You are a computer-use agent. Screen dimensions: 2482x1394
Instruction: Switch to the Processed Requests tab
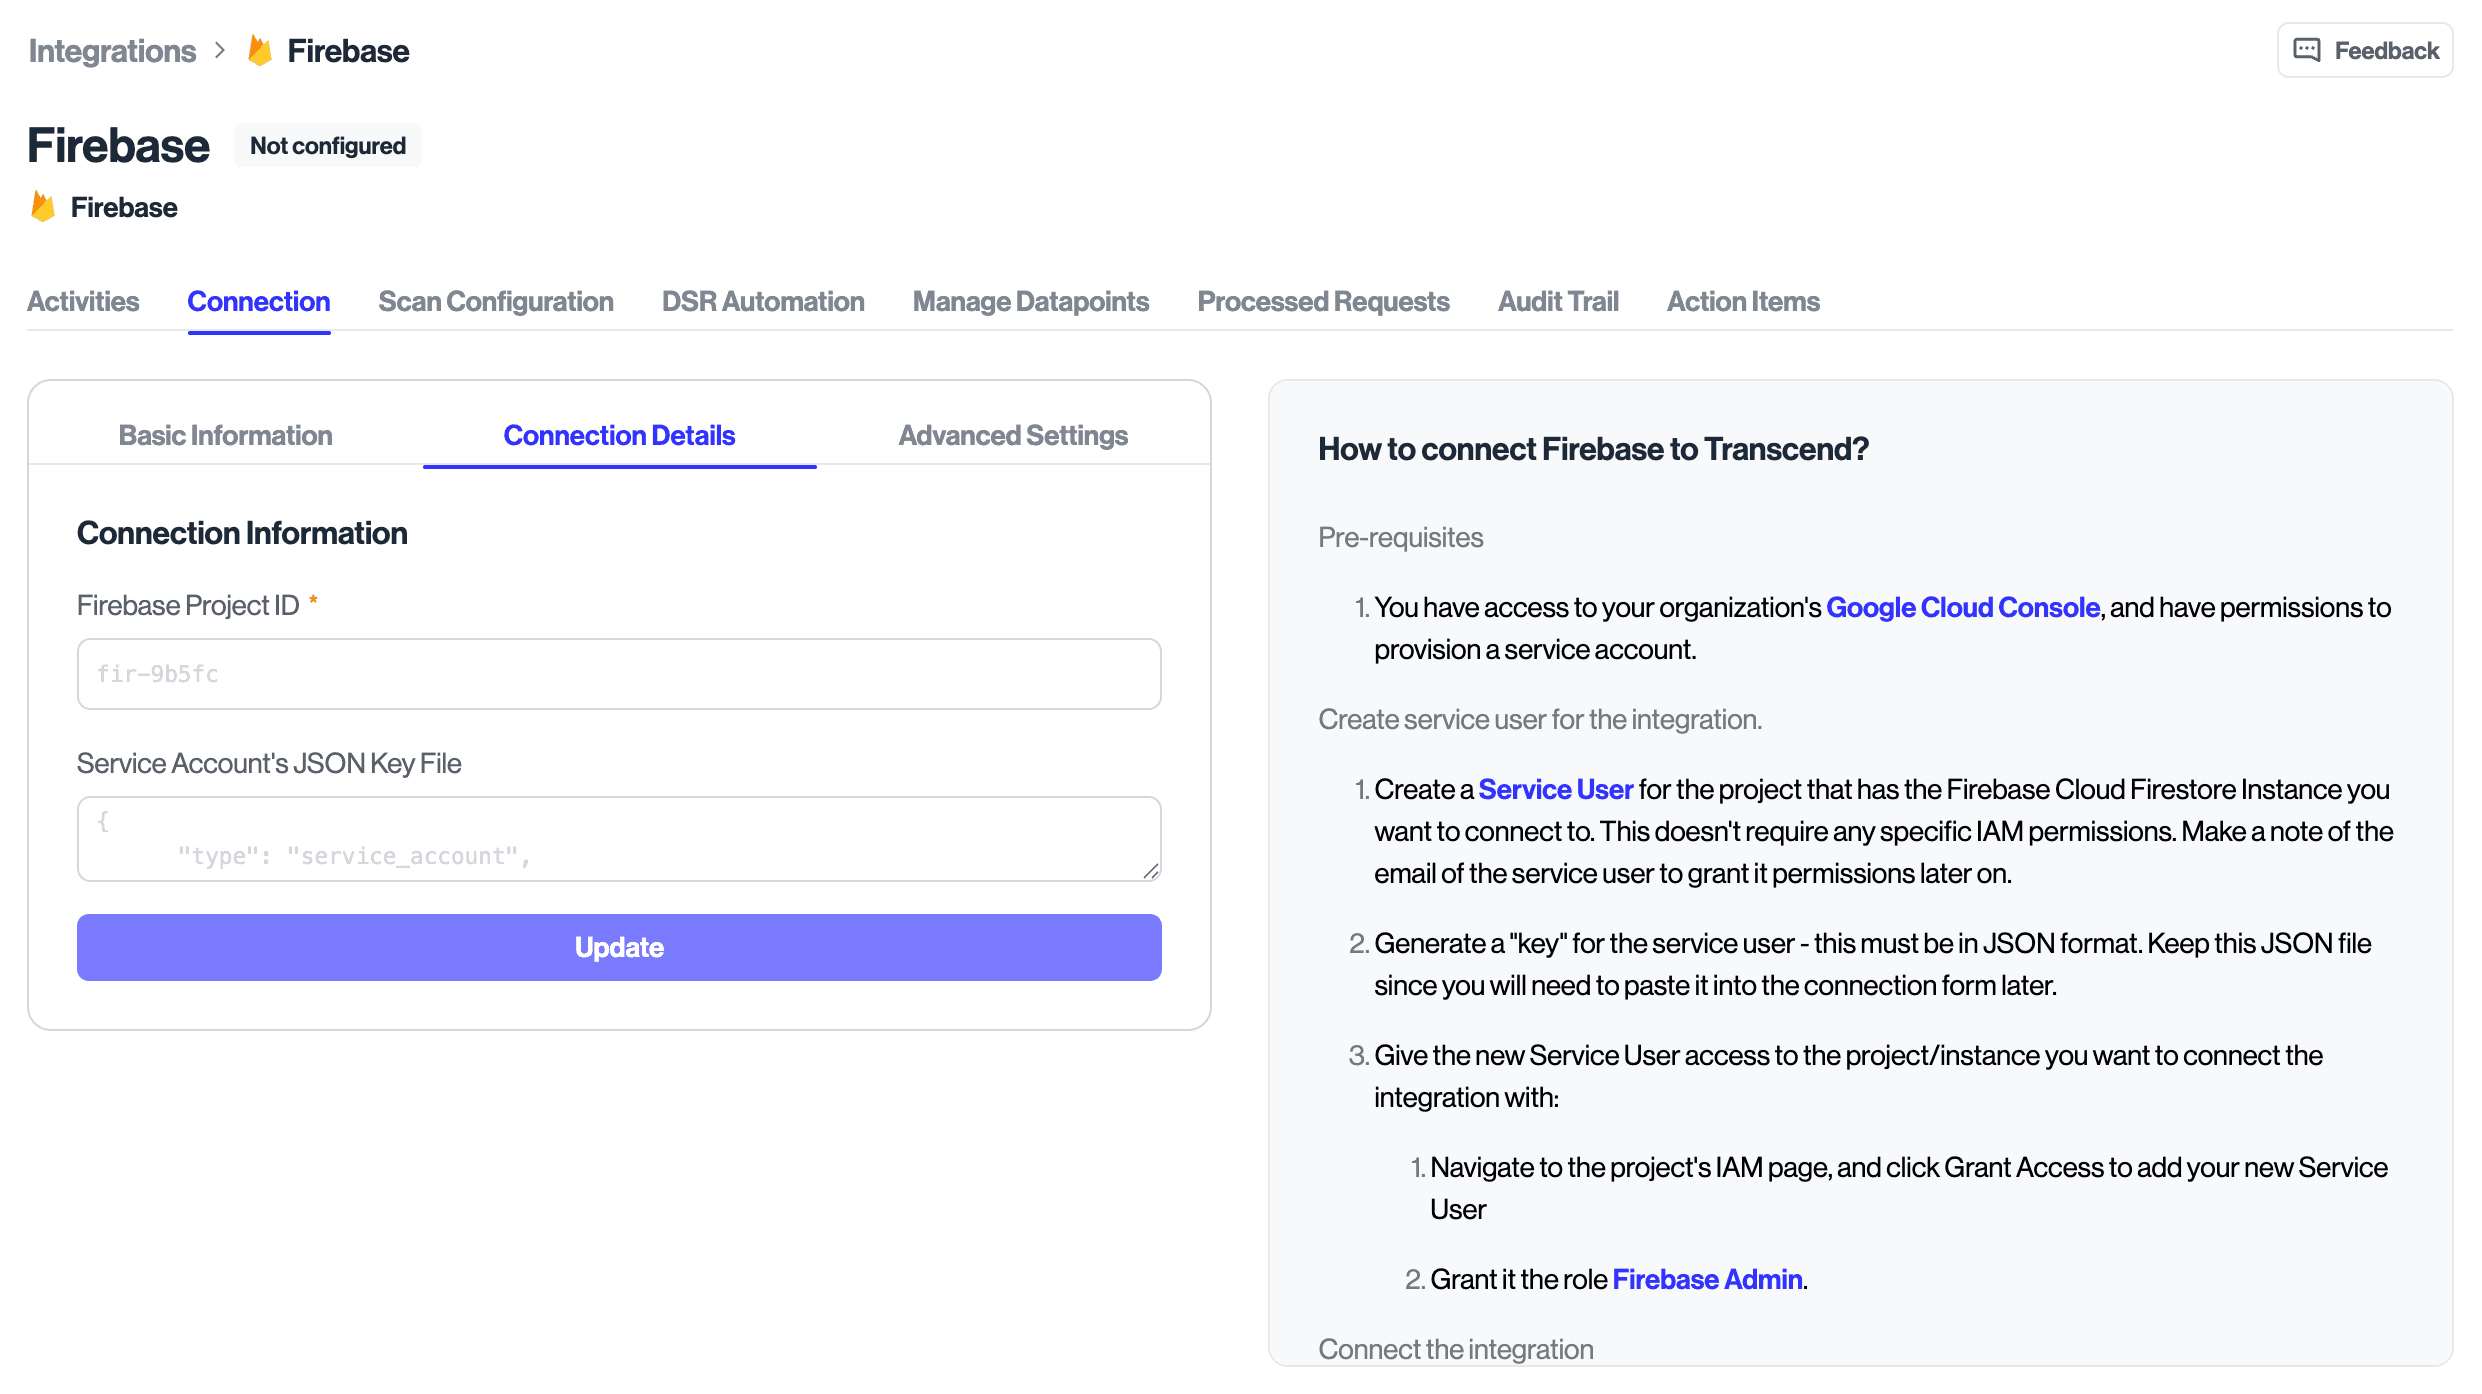[x=1322, y=301]
